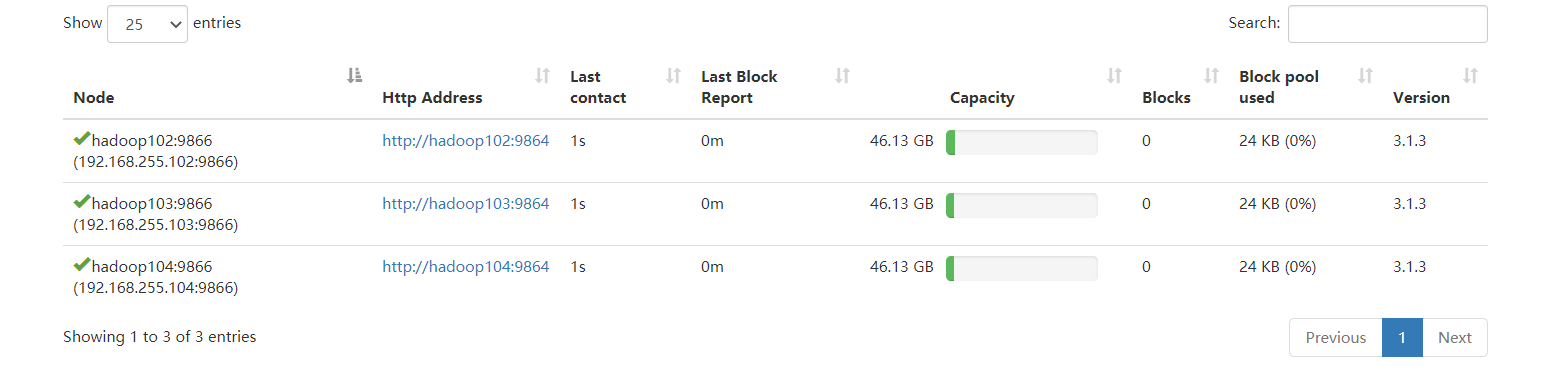Click hadoop102 capacity usage bar

pos(1021,142)
